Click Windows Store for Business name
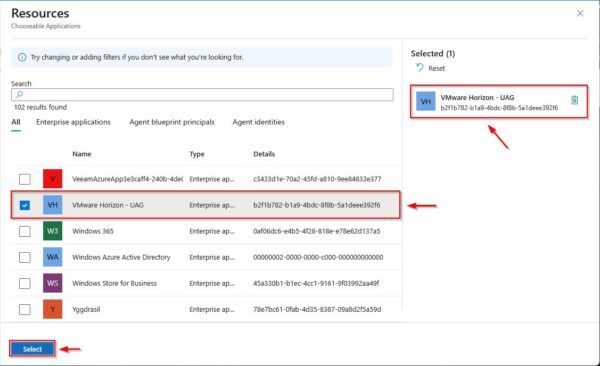Viewport: 600px width, 366px height. pyautogui.click(x=114, y=283)
